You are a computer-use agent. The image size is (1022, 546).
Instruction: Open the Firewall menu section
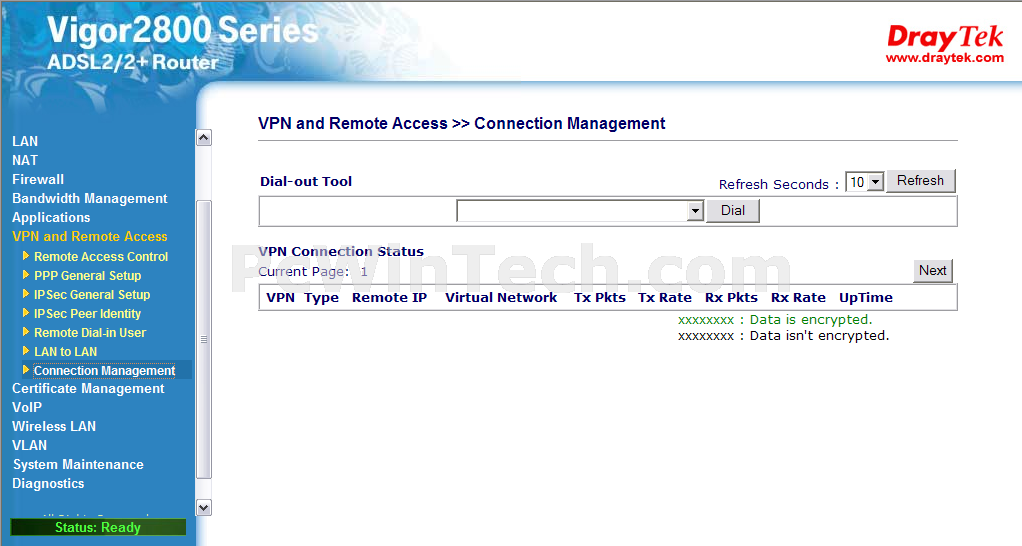coord(38,179)
